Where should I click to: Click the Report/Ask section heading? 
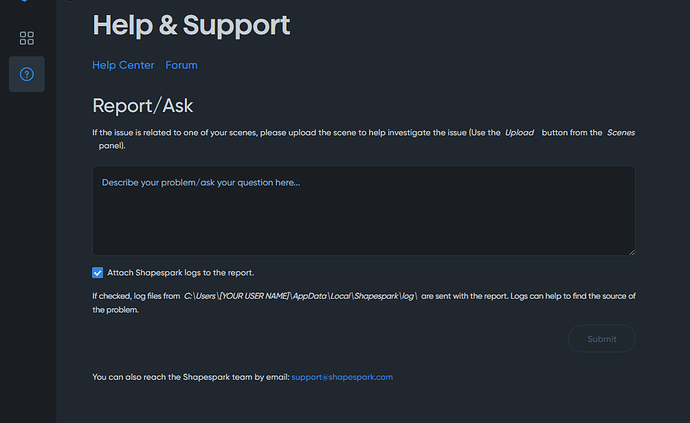click(143, 106)
